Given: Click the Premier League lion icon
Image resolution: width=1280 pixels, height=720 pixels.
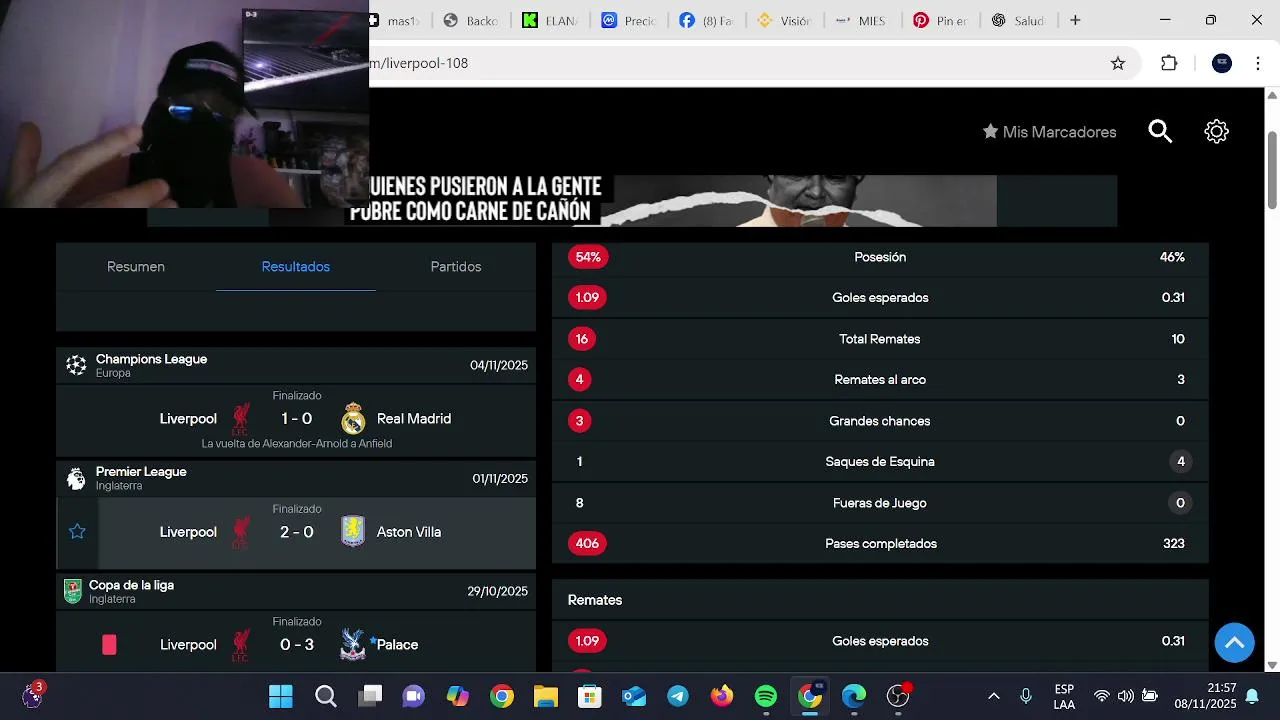Looking at the screenshot, I should pos(76,478).
